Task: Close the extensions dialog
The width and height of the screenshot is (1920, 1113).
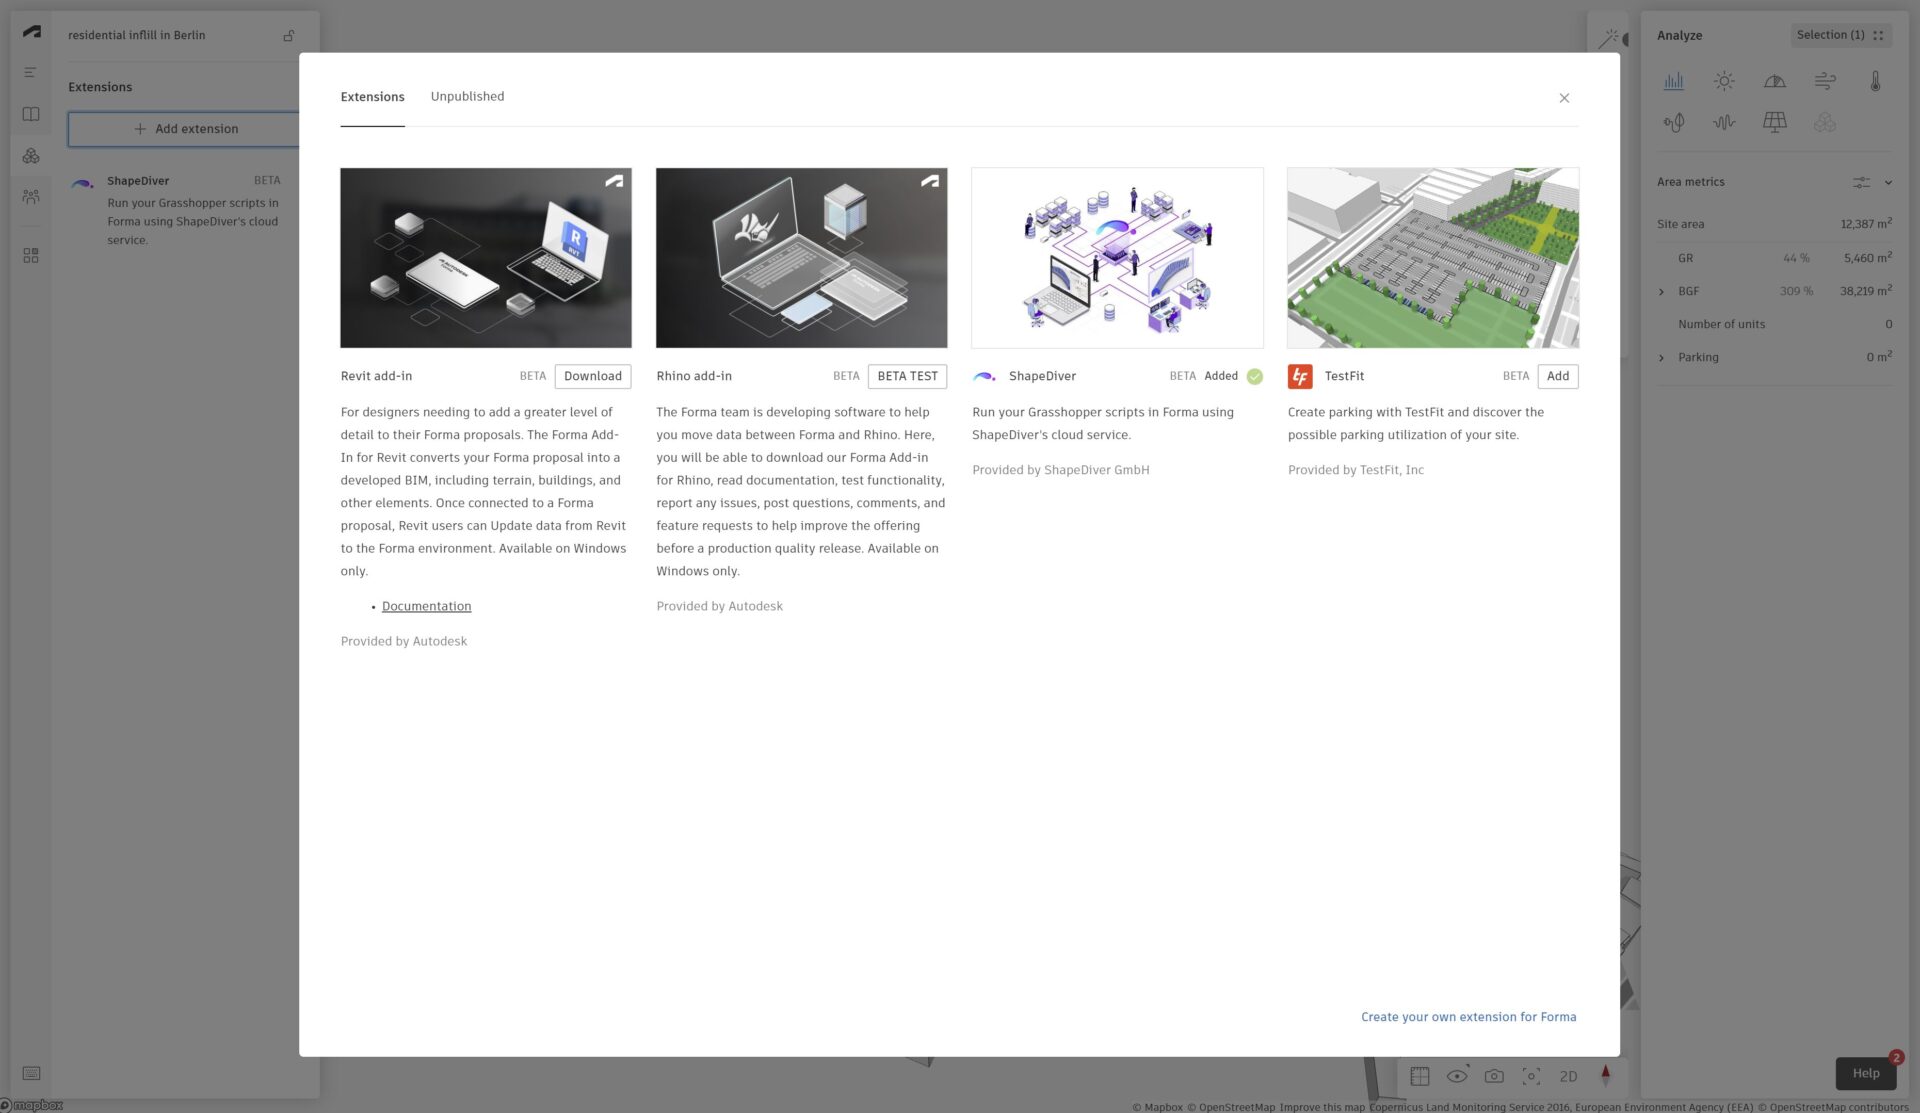Action: tap(1564, 98)
